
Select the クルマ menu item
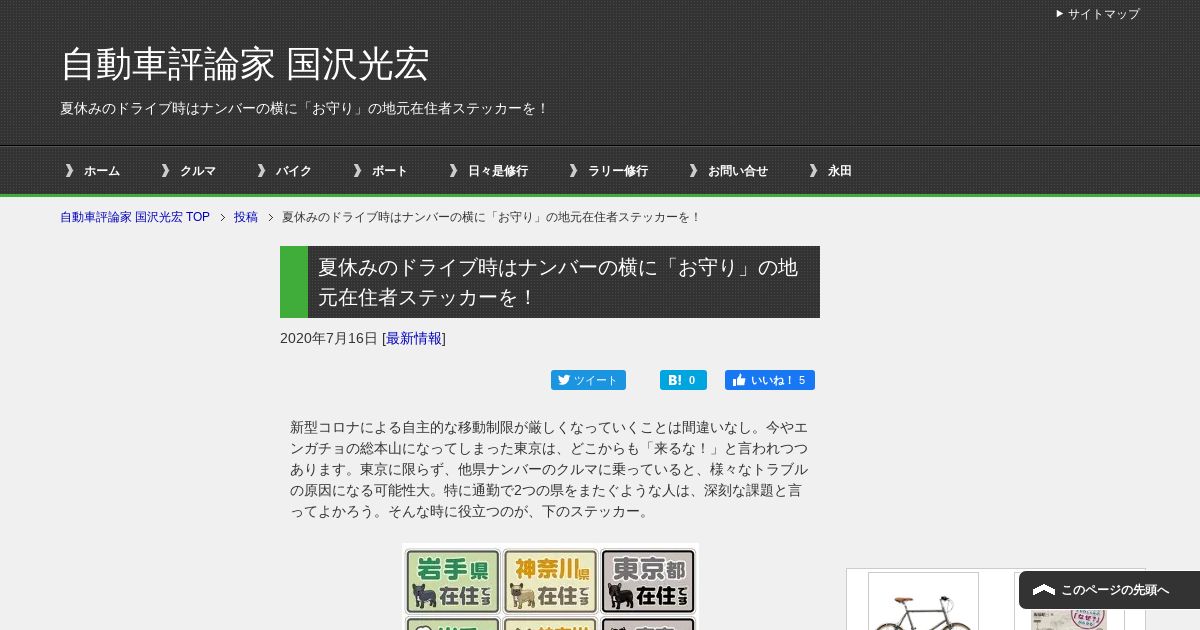pyautogui.click(x=198, y=171)
